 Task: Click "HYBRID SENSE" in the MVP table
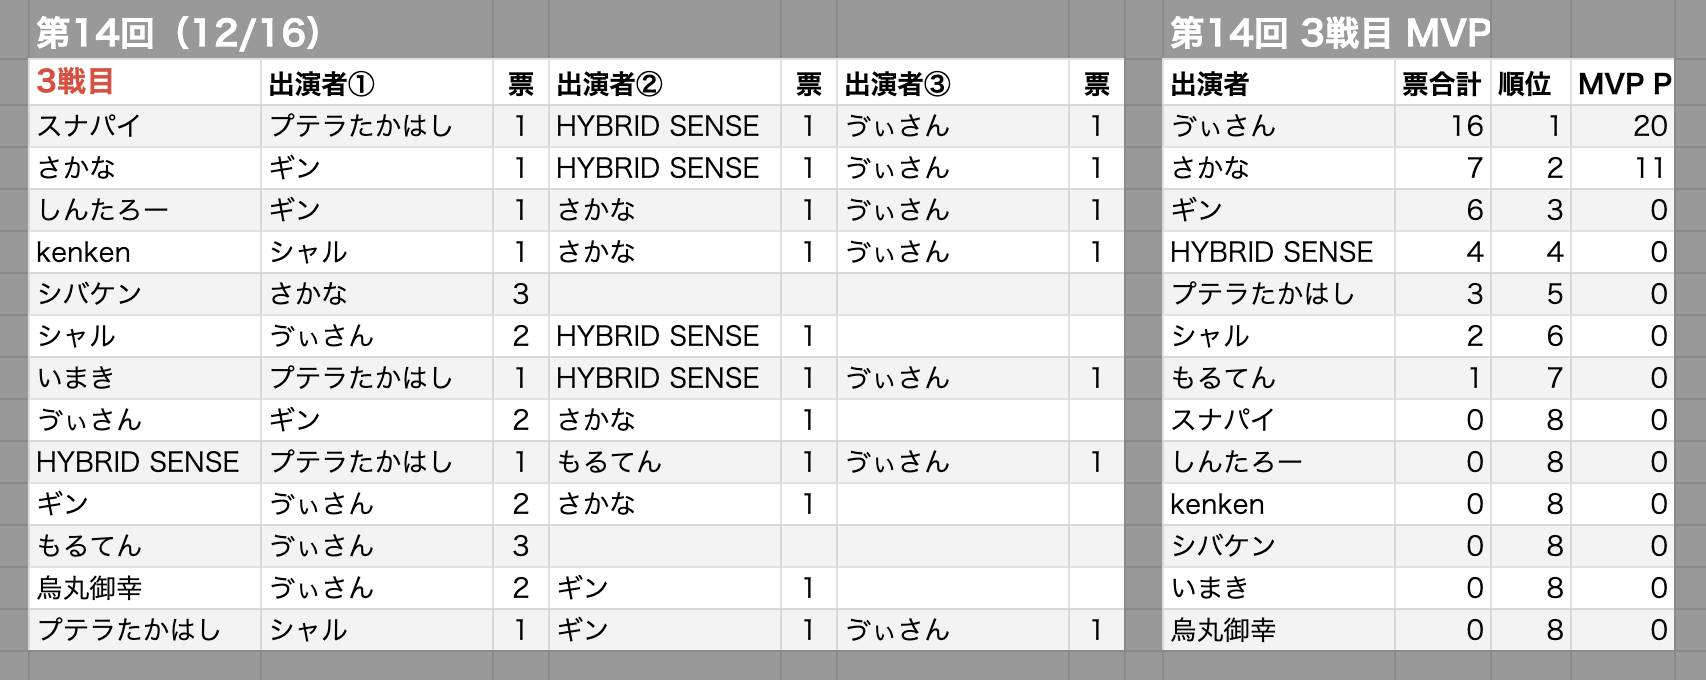[x=1272, y=252]
